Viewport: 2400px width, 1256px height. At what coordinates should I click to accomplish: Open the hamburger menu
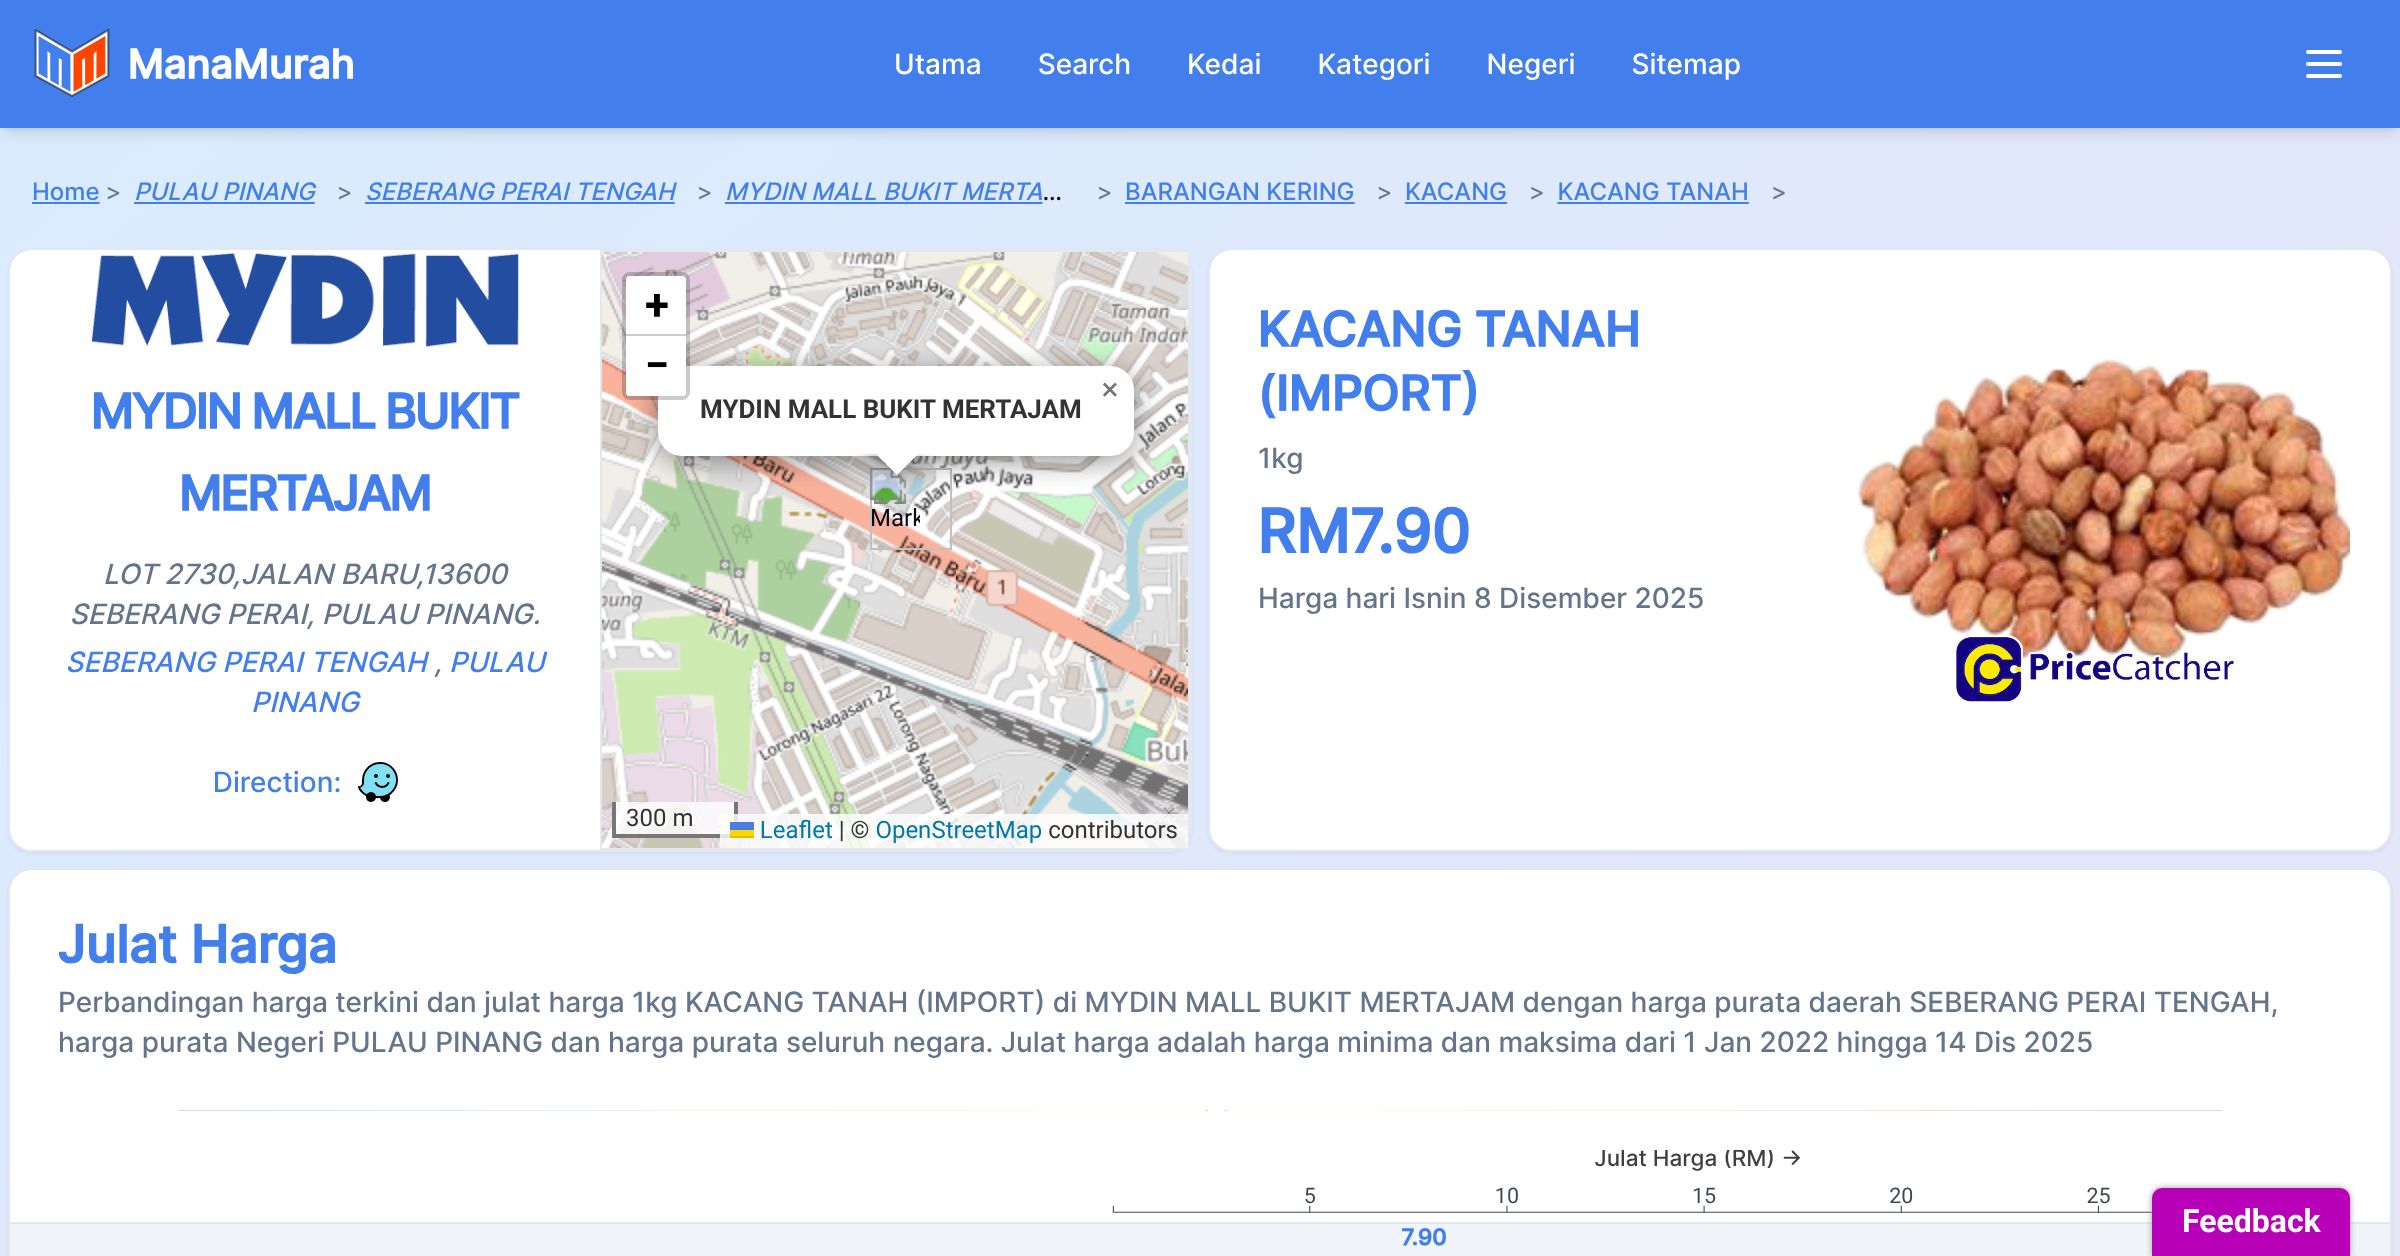(2323, 64)
